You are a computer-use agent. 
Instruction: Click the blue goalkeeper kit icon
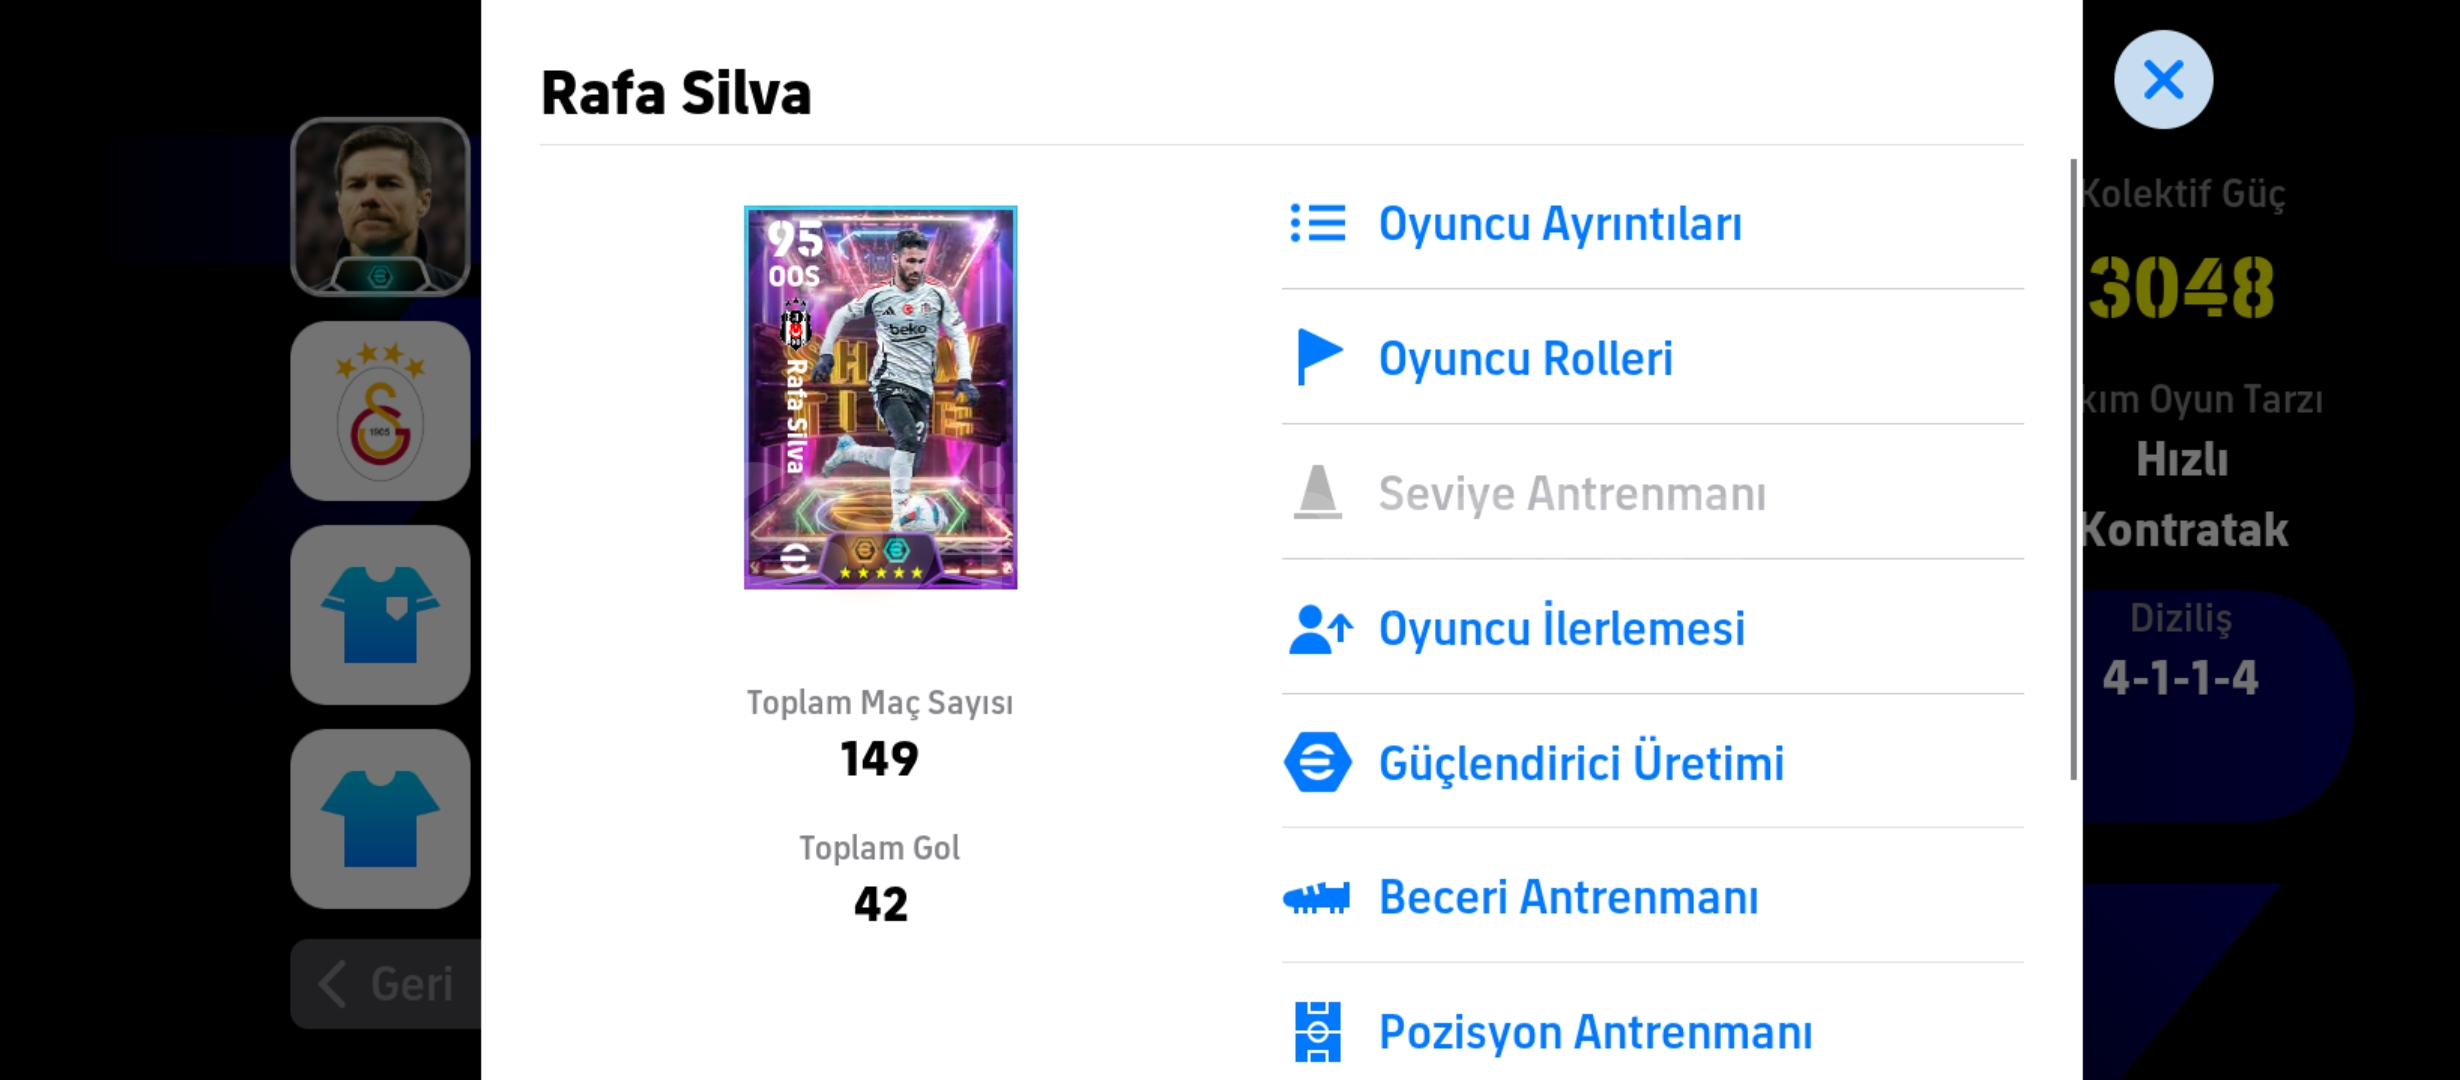[380, 615]
